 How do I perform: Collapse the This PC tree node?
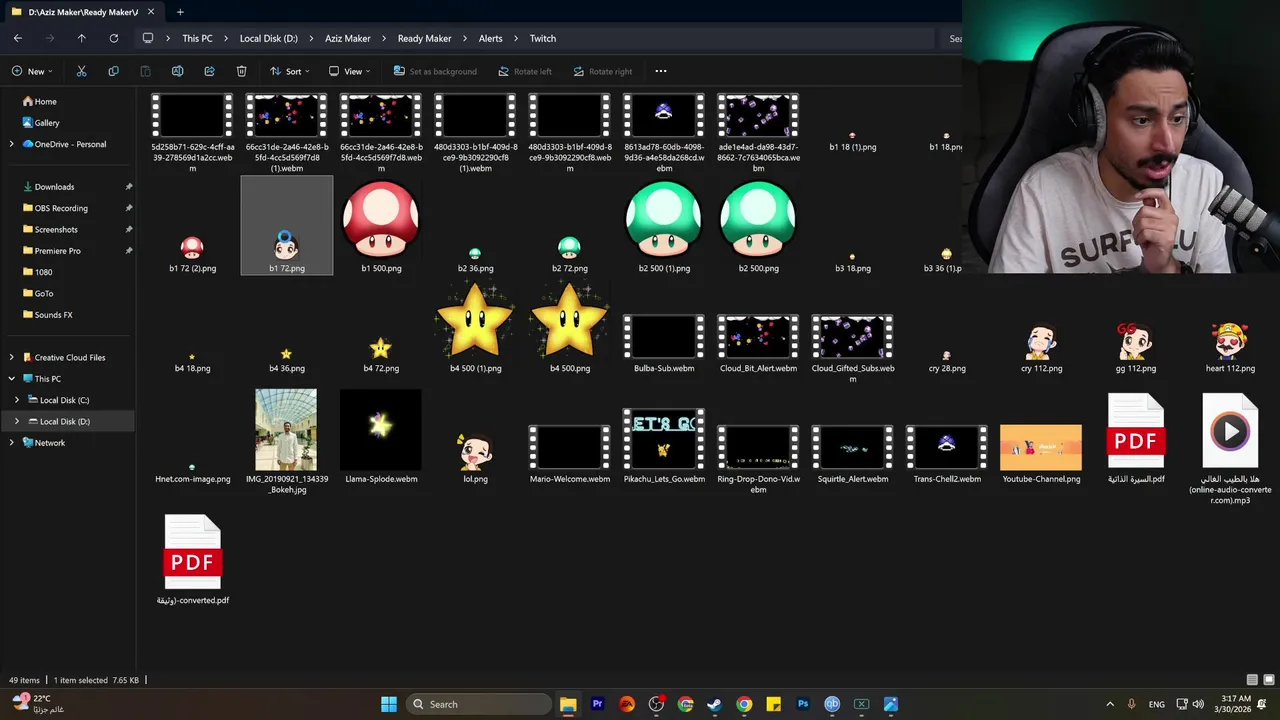[12, 379]
